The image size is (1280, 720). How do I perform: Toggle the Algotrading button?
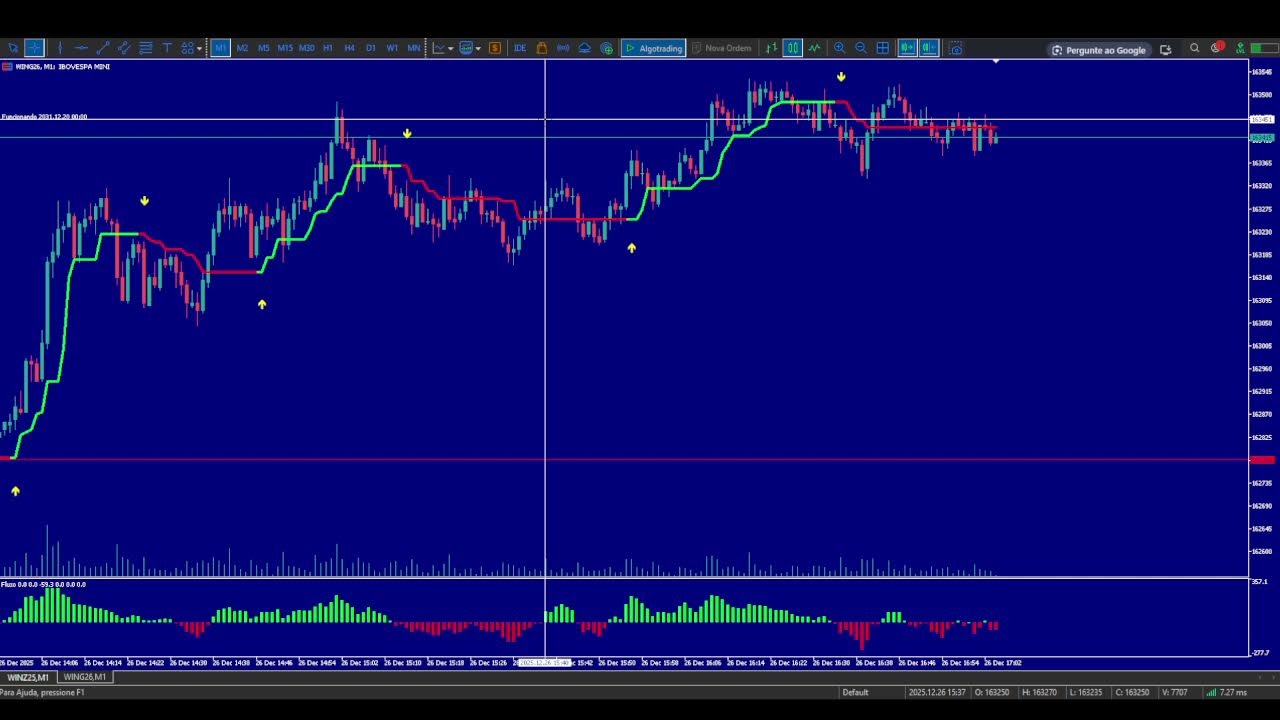(x=654, y=48)
